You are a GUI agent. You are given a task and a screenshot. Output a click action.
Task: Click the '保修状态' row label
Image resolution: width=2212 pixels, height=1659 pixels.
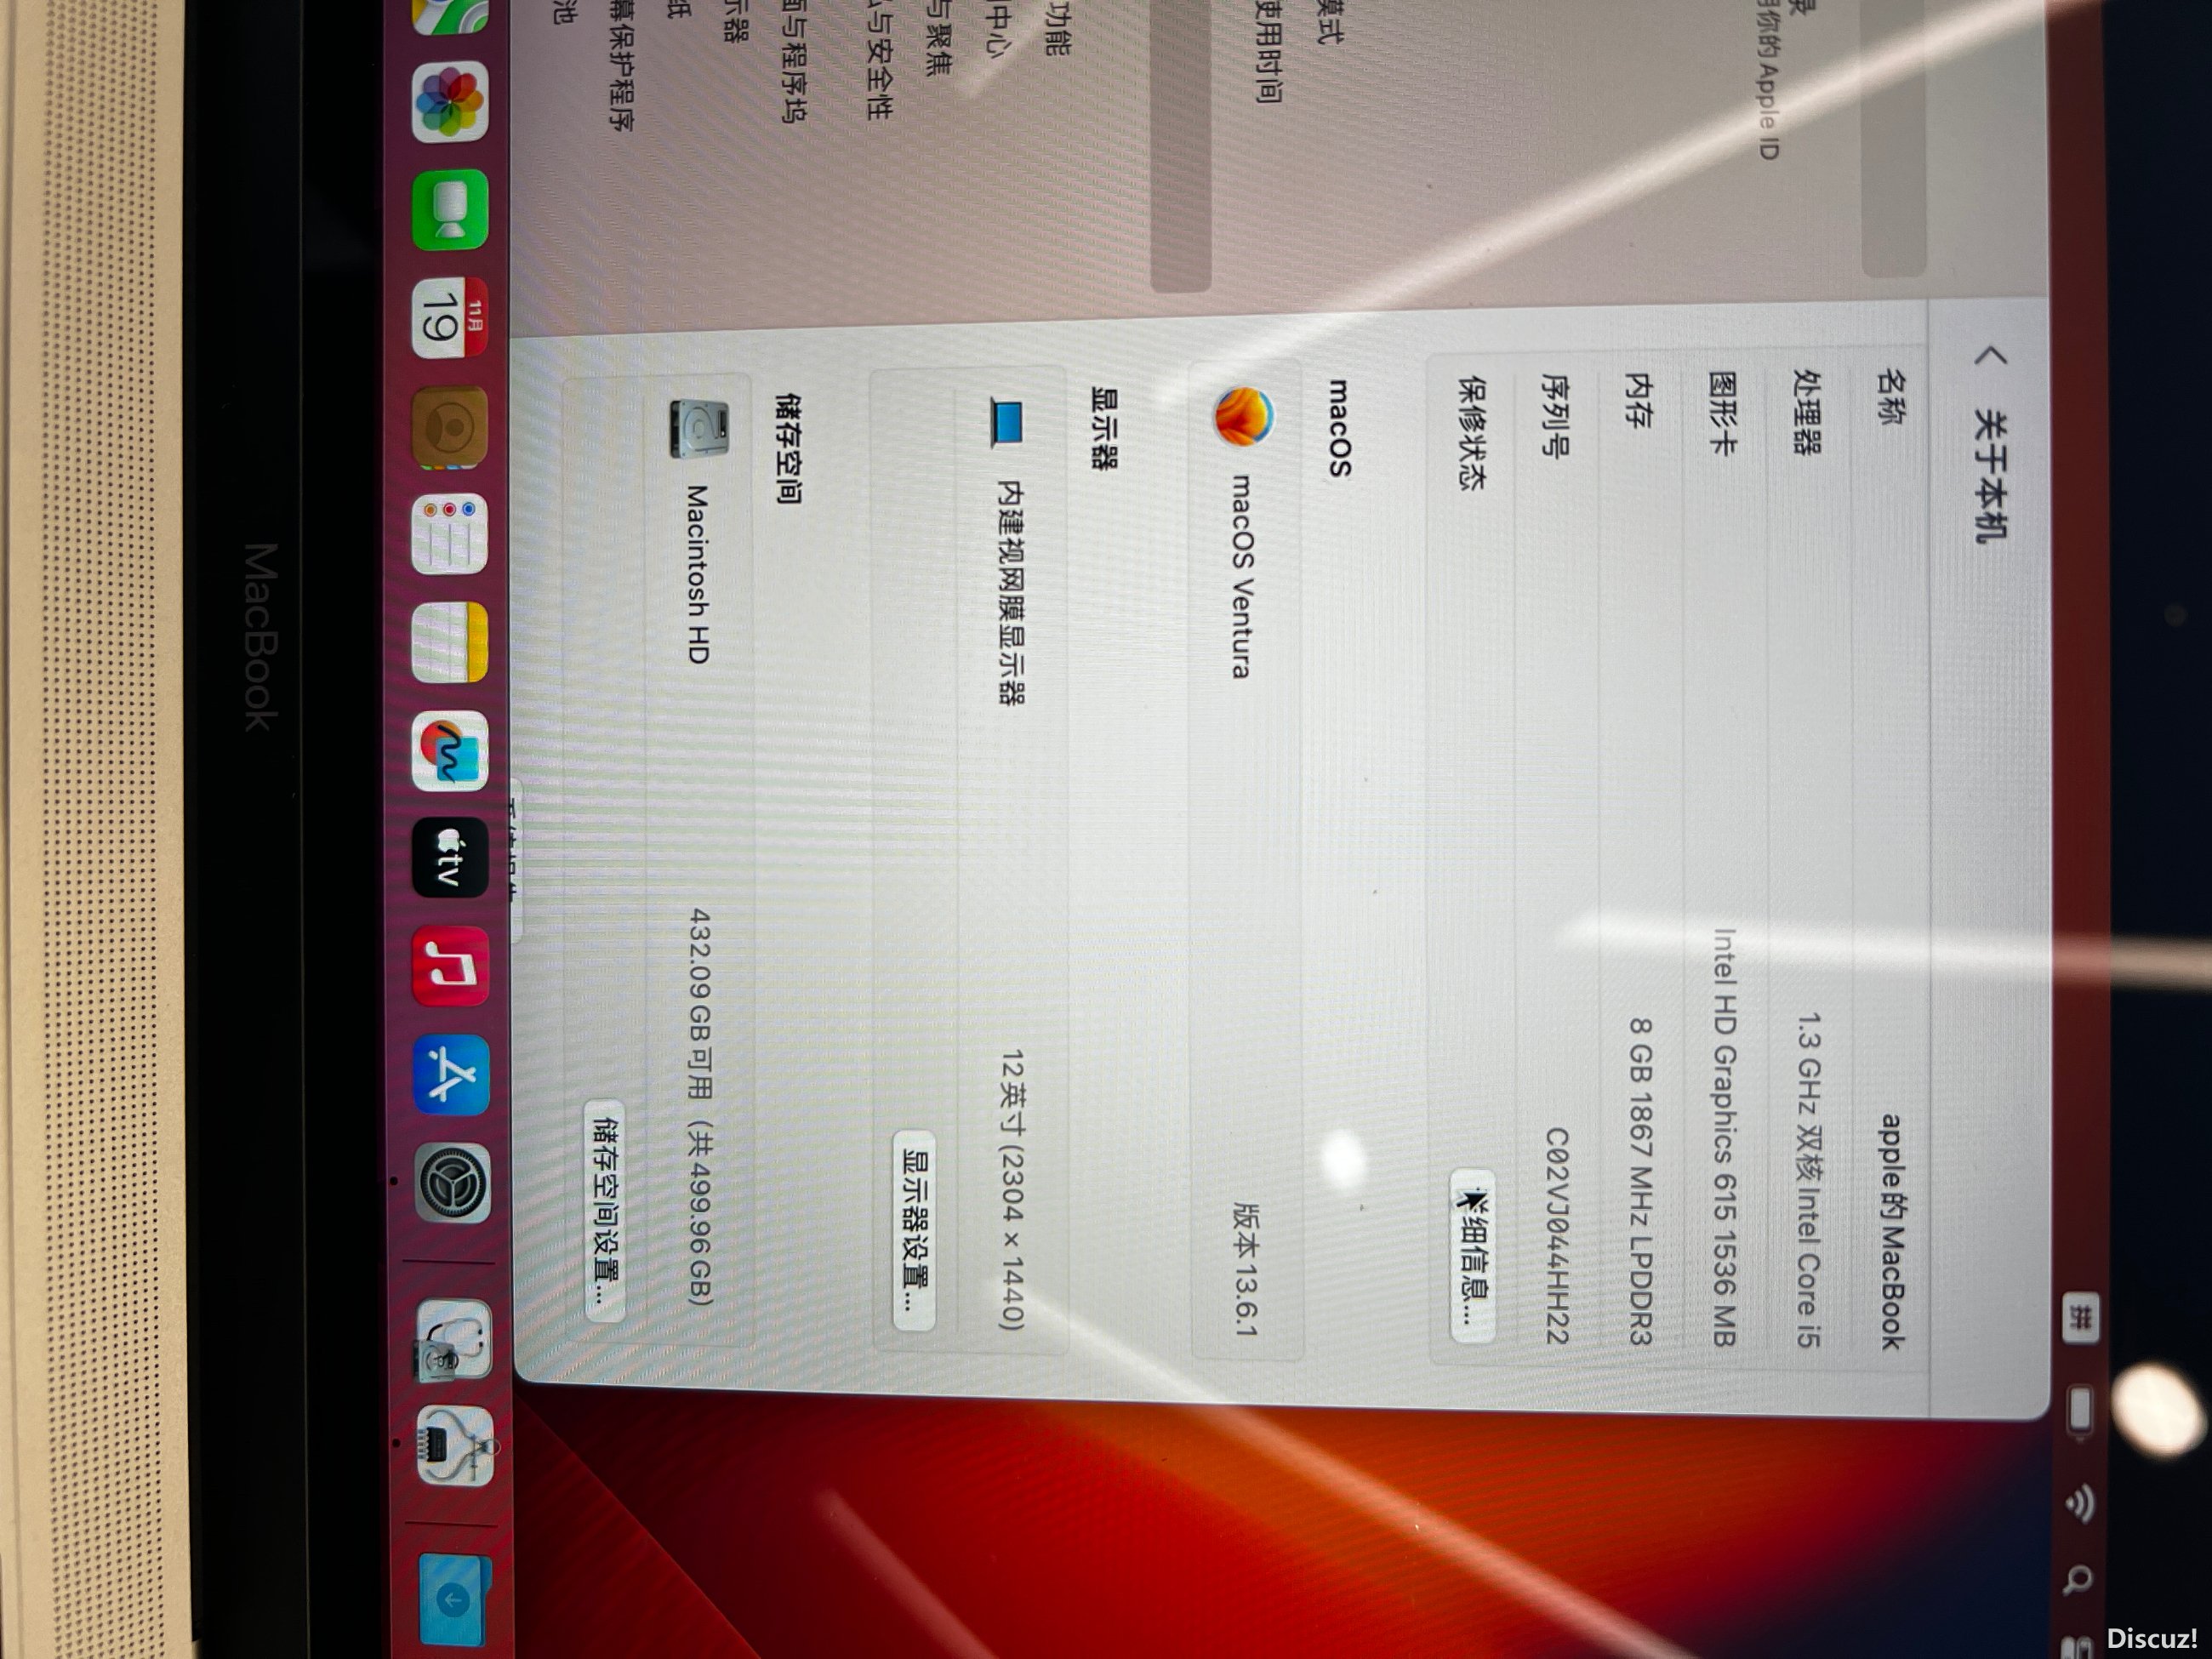(1472, 433)
